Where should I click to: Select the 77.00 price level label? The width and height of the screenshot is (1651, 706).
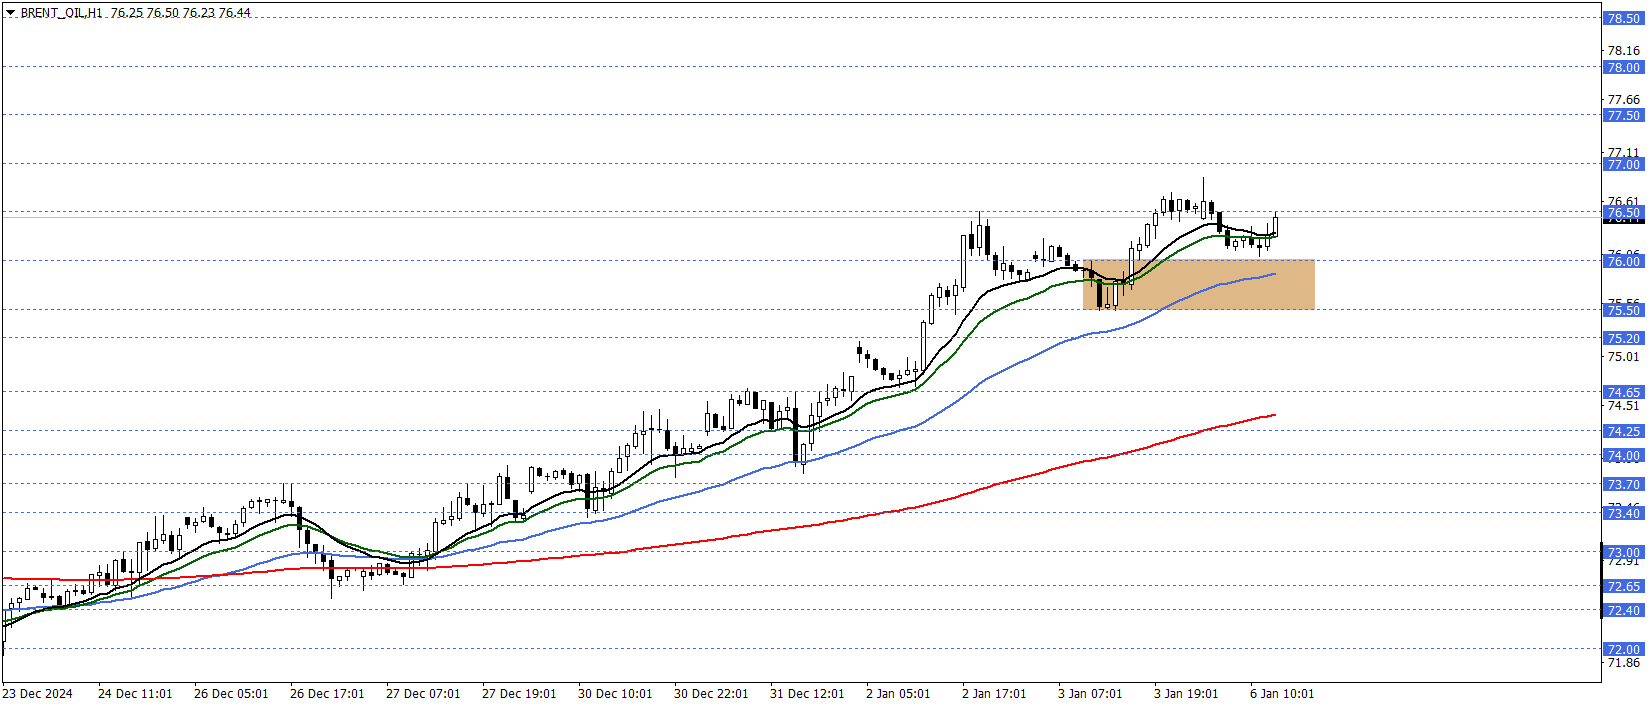1623,164
